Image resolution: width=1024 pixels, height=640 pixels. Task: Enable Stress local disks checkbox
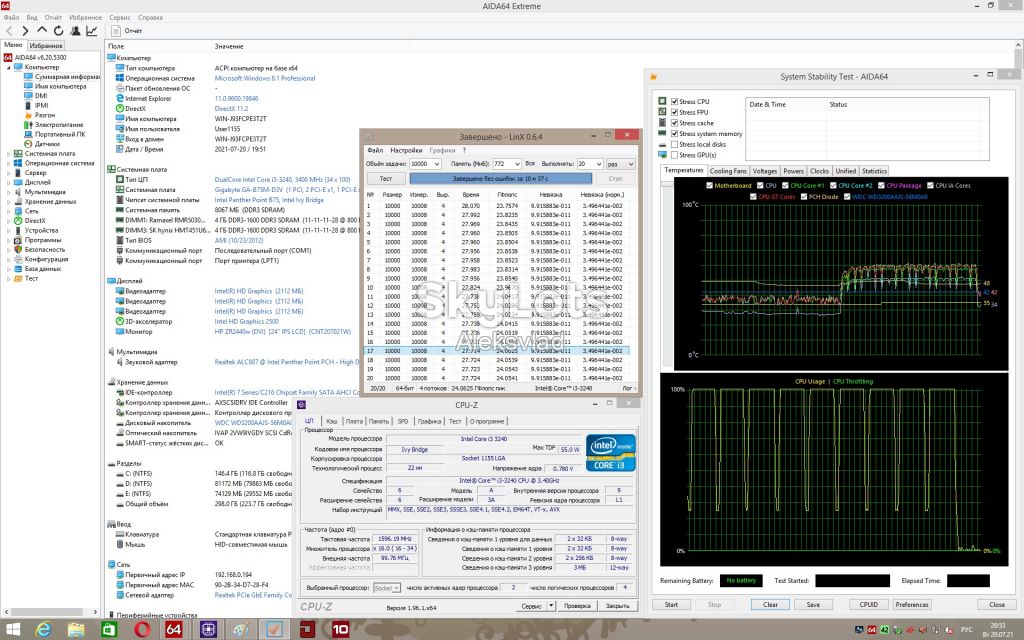[675, 144]
